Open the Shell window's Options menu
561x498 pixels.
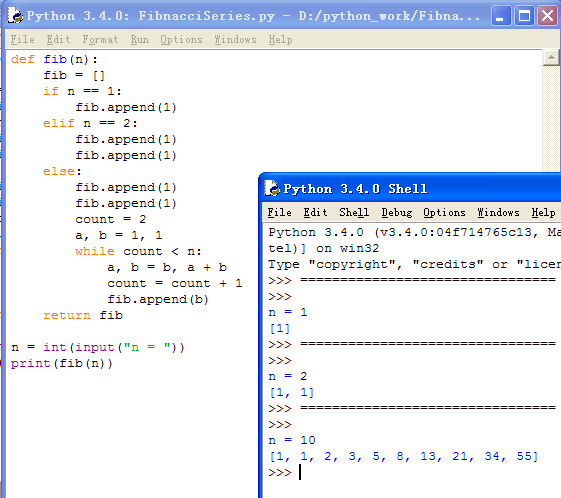(x=444, y=213)
